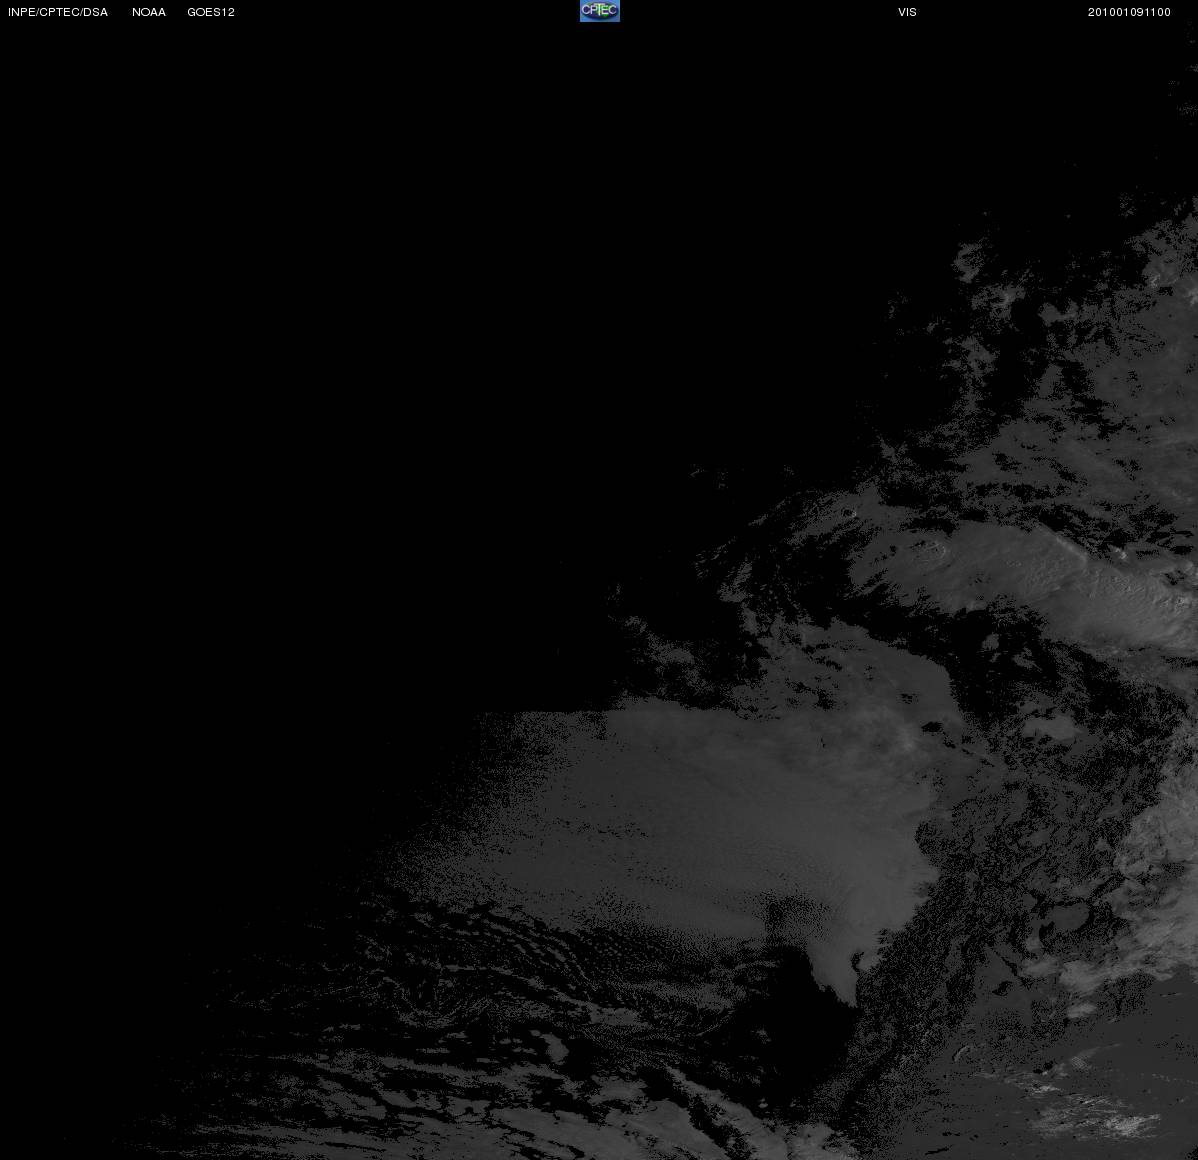Click the VIS channel label
This screenshot has height=1160, width=1198.
[x=908, y=12]
